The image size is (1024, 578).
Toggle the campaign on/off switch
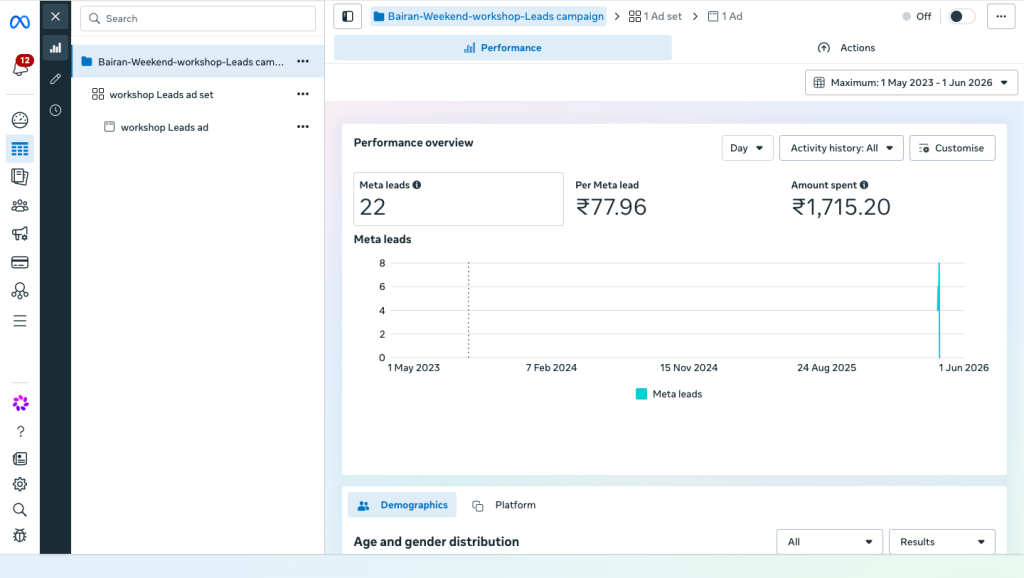click(961, 16)
